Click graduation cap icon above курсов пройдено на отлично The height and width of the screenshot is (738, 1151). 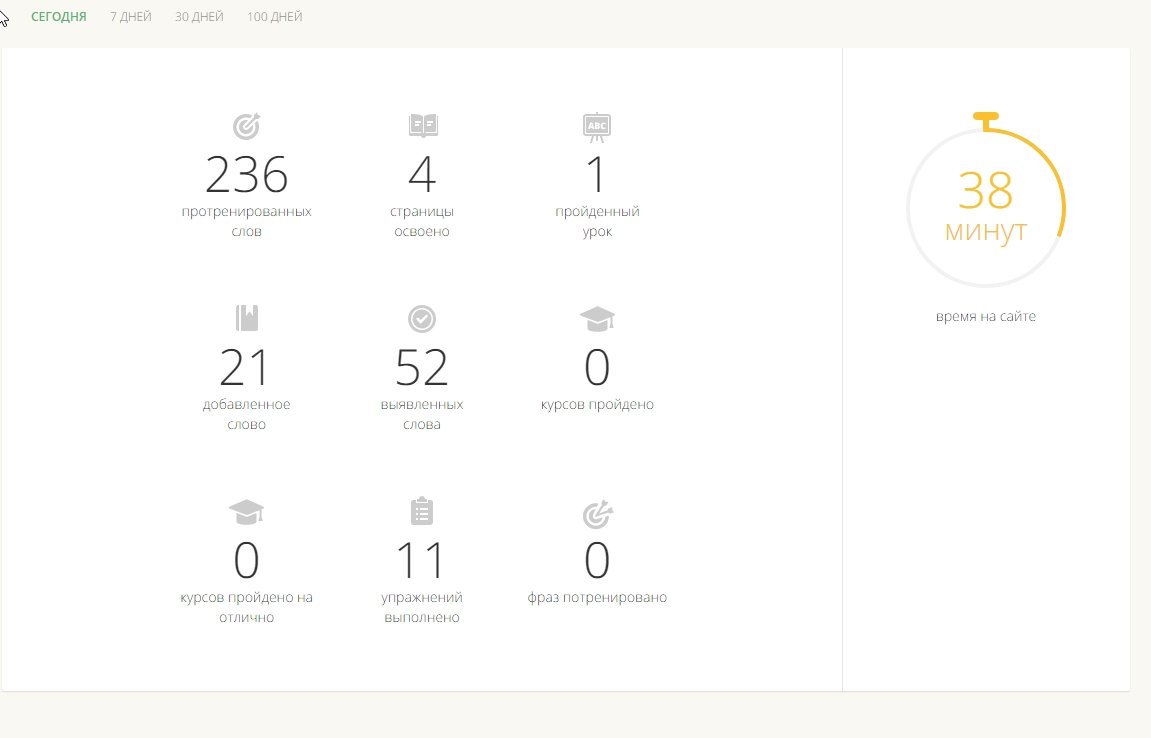point(246,512)
